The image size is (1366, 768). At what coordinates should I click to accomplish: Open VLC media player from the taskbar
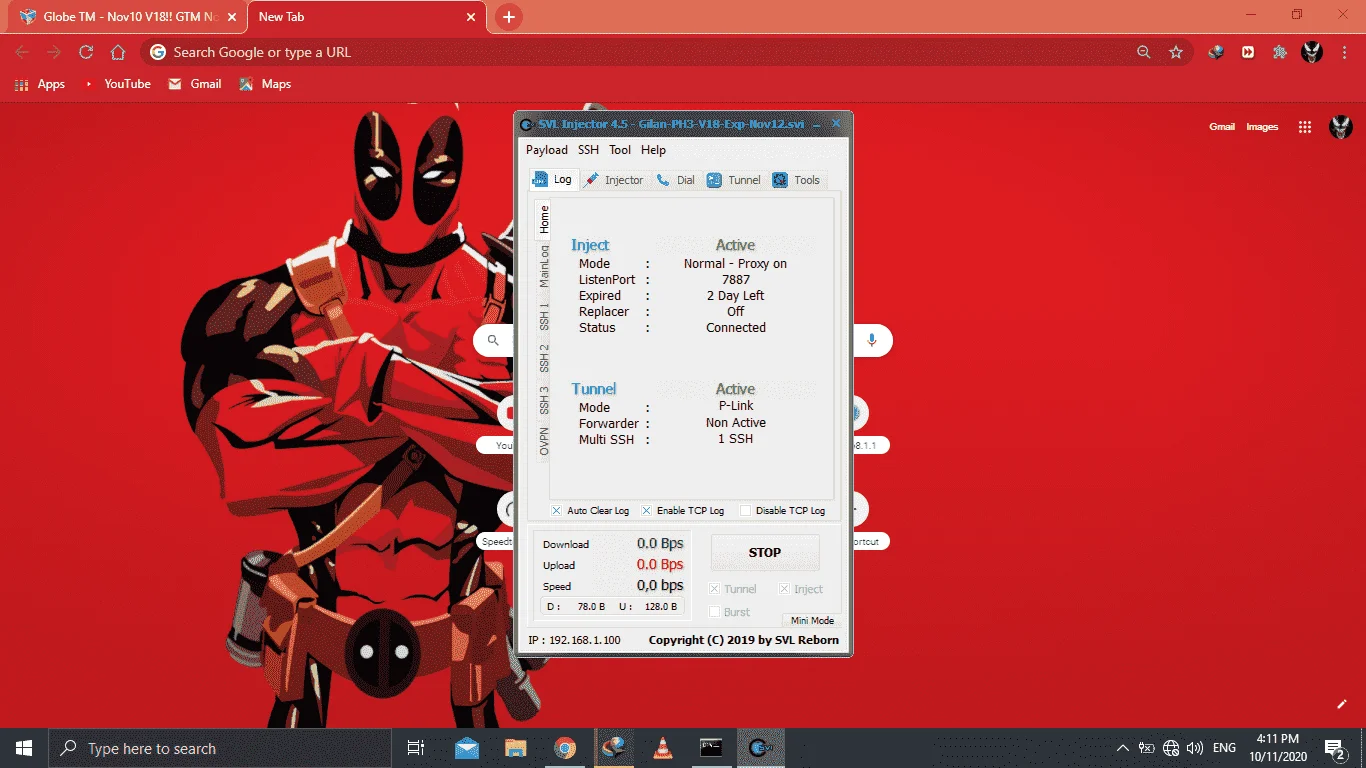click(x=662, y=748)
